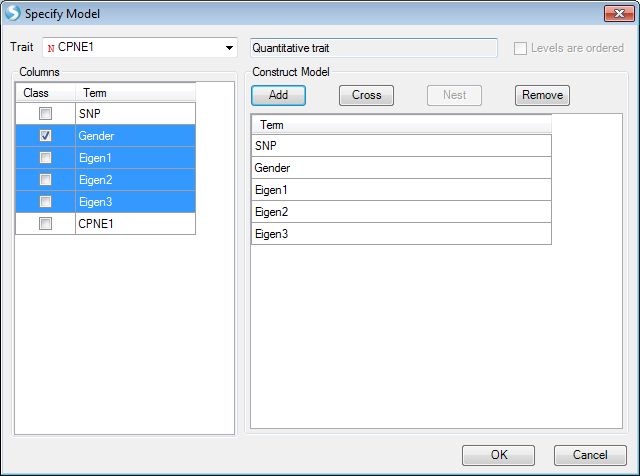Click the Levels are ordered checkbox
This screenshot has height=476, width=640.
(520, 48)
